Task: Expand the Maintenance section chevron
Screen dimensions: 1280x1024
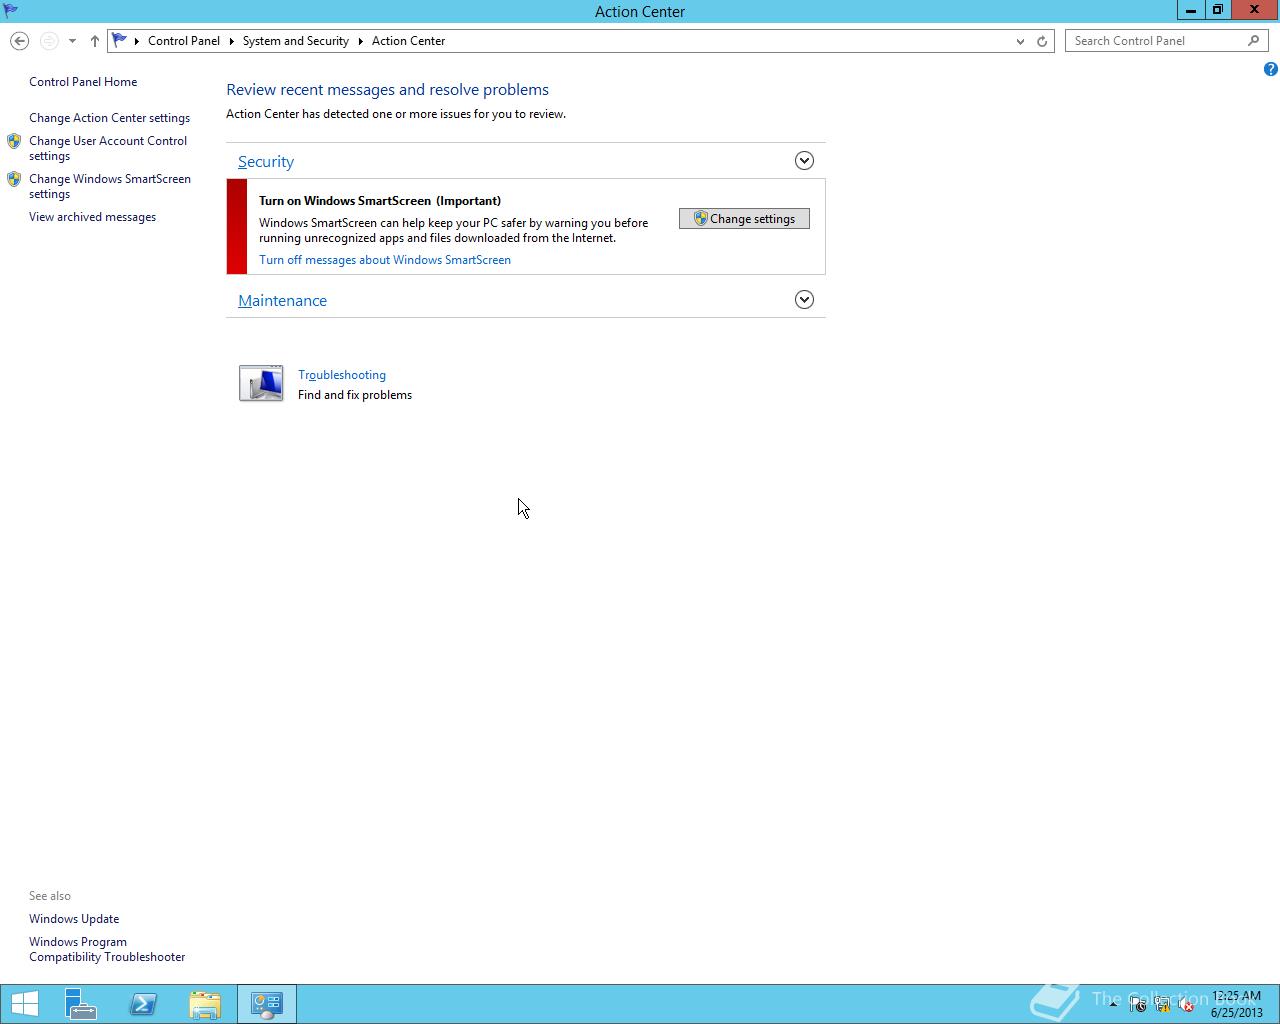Action: (x=804, y=300)
